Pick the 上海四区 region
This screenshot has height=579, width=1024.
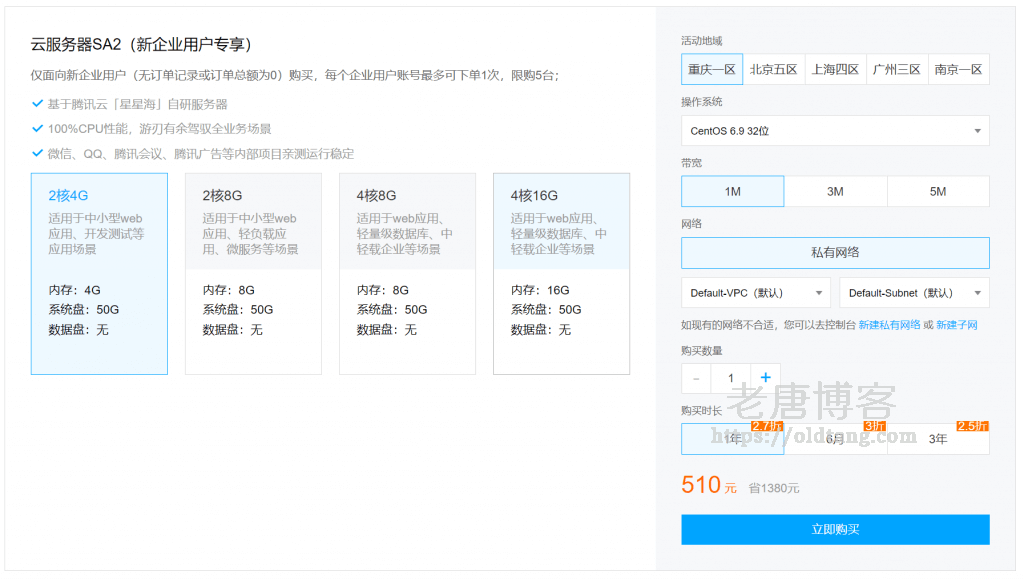pos(835,69)
